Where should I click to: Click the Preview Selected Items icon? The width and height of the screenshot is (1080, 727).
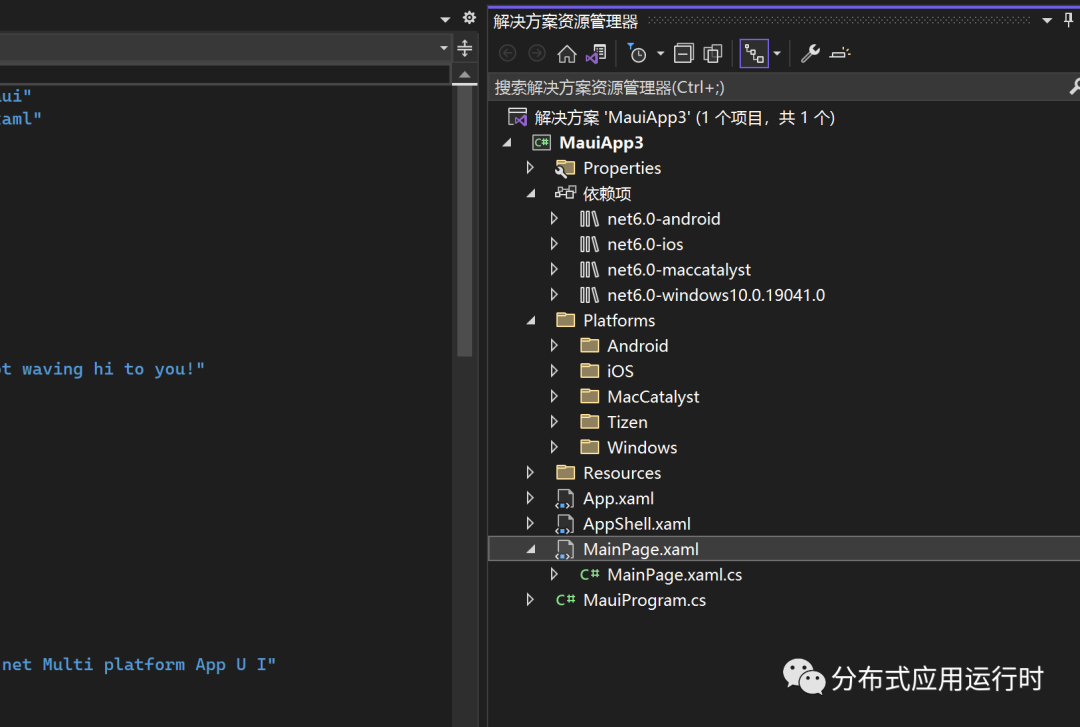pyautogui.click(x=840, y=53)
